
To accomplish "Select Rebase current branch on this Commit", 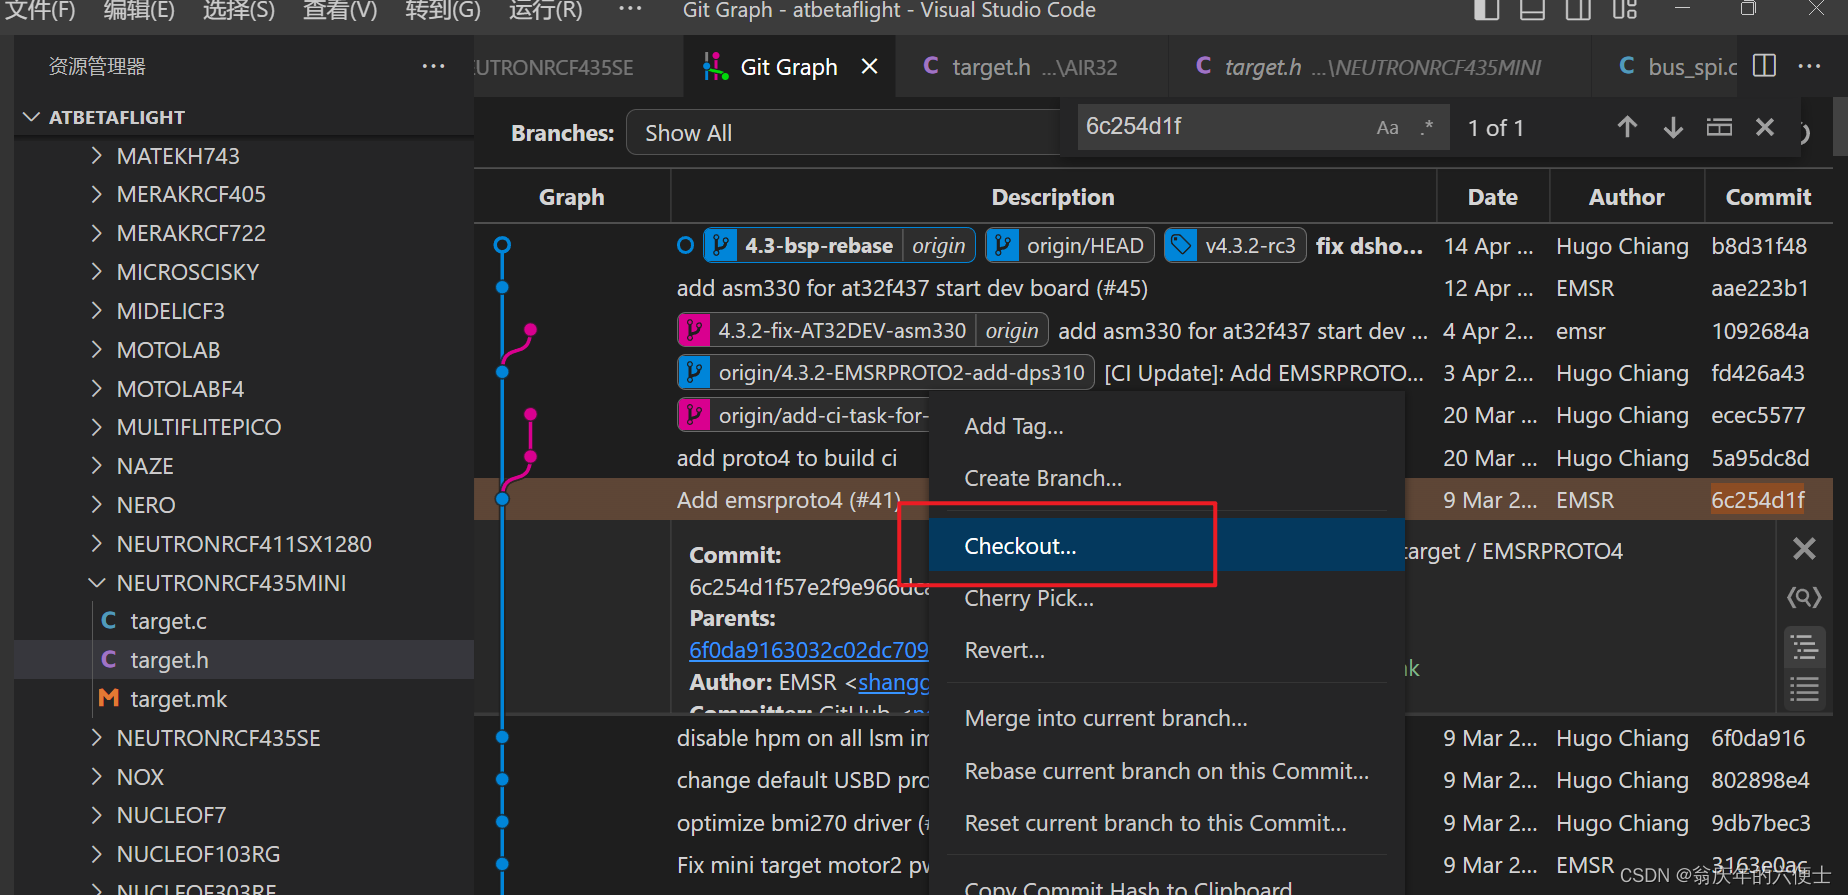I will point(1166,771).
